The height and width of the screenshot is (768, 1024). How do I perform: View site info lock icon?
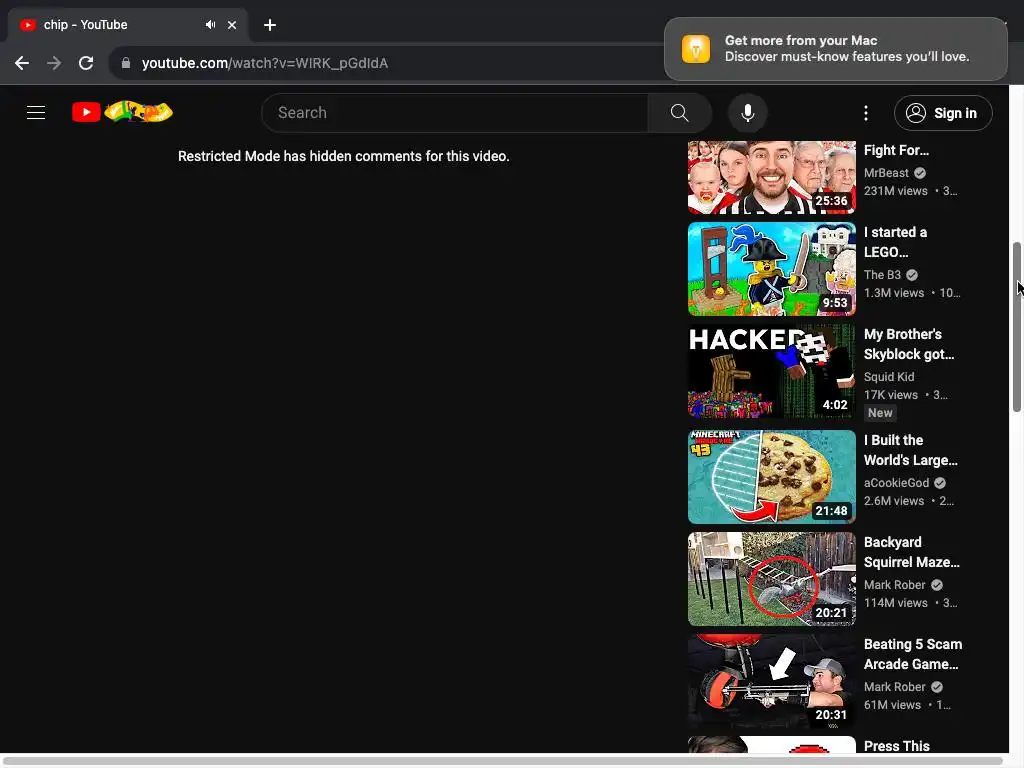[x=126, y=63]
